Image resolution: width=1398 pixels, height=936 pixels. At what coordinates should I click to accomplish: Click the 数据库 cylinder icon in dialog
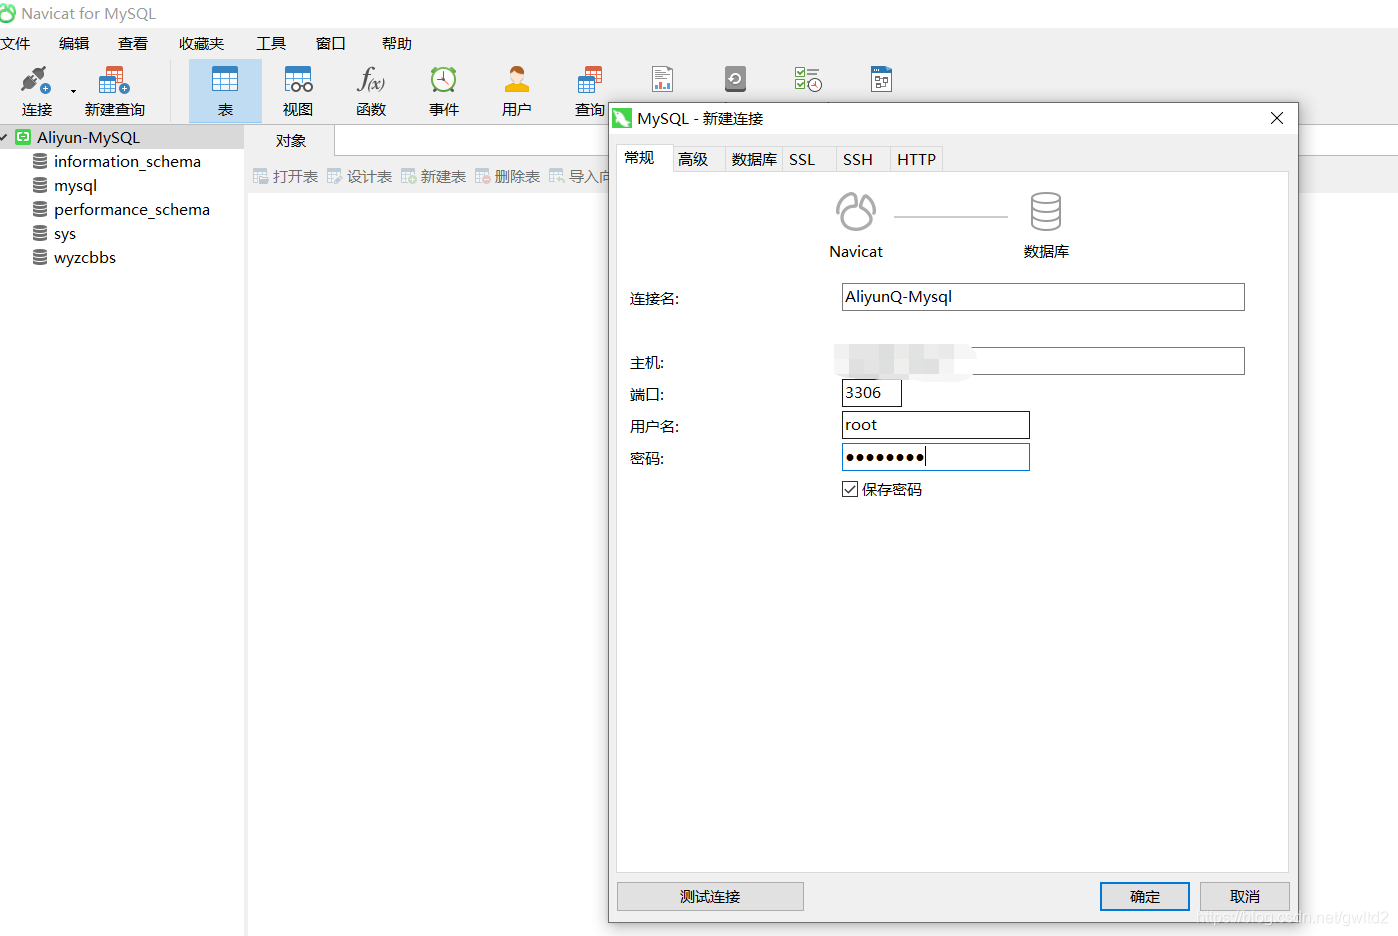1046,212
